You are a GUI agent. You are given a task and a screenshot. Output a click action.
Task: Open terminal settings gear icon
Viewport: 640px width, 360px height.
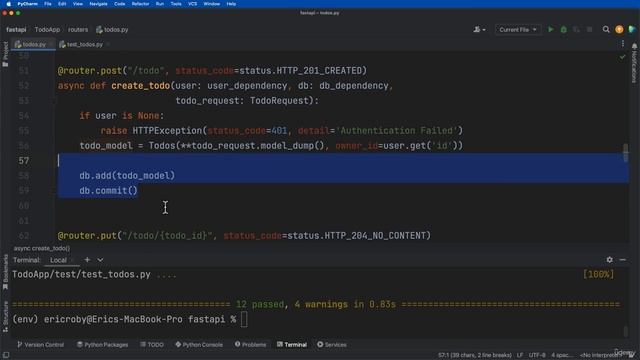coord(609,260)
